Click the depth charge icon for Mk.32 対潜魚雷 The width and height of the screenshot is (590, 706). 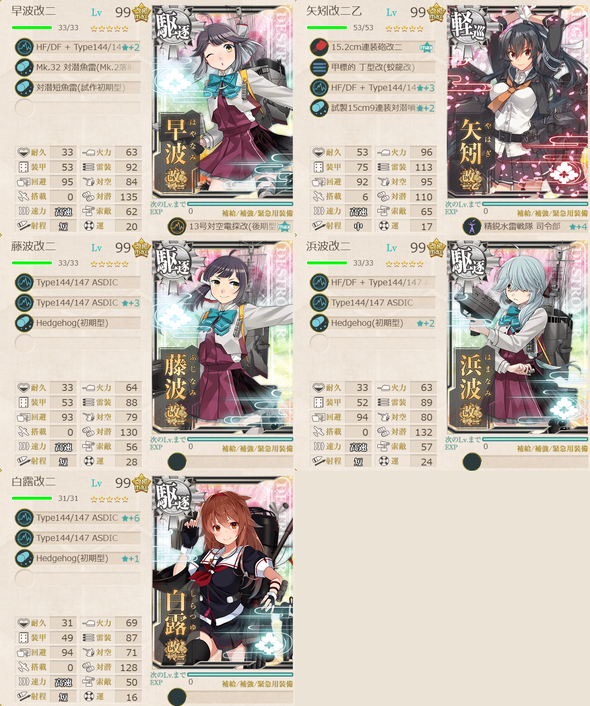pos(24,68)
